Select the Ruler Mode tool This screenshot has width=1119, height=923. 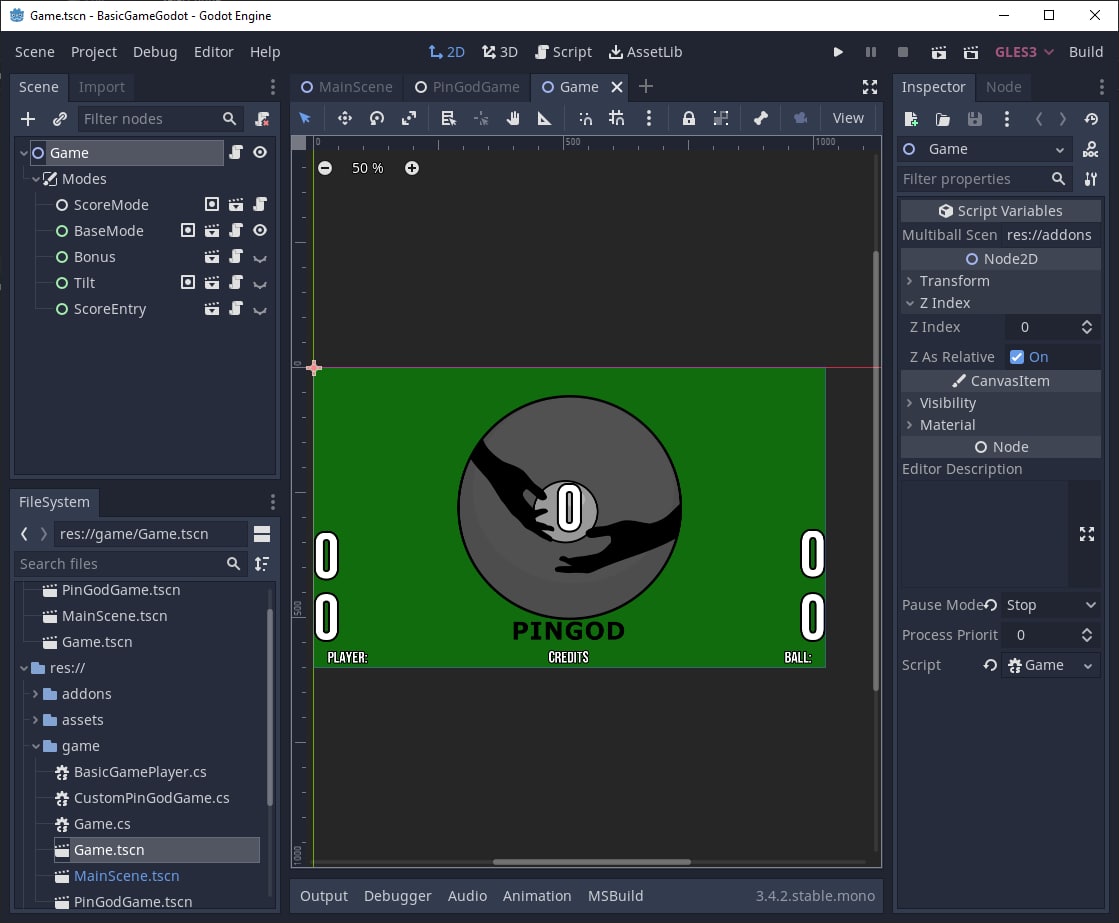click(x=545, y=118)
